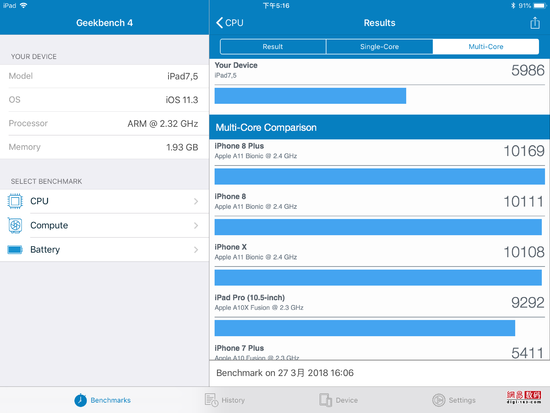
Task: Click the score 10108
Action: (524, 252)
